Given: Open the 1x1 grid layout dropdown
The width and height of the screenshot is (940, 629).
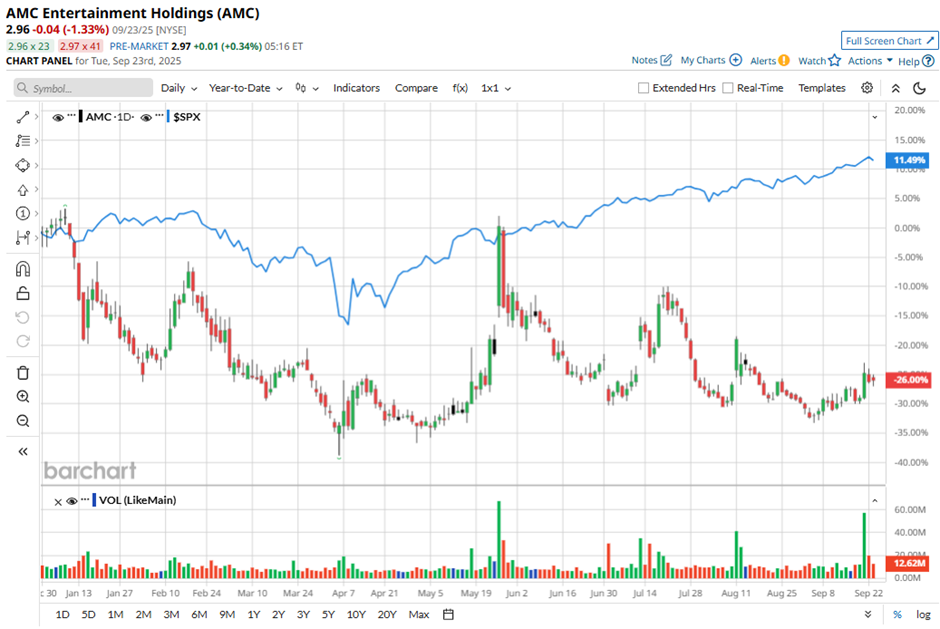Looking at the screenshot, I should 496,88.
